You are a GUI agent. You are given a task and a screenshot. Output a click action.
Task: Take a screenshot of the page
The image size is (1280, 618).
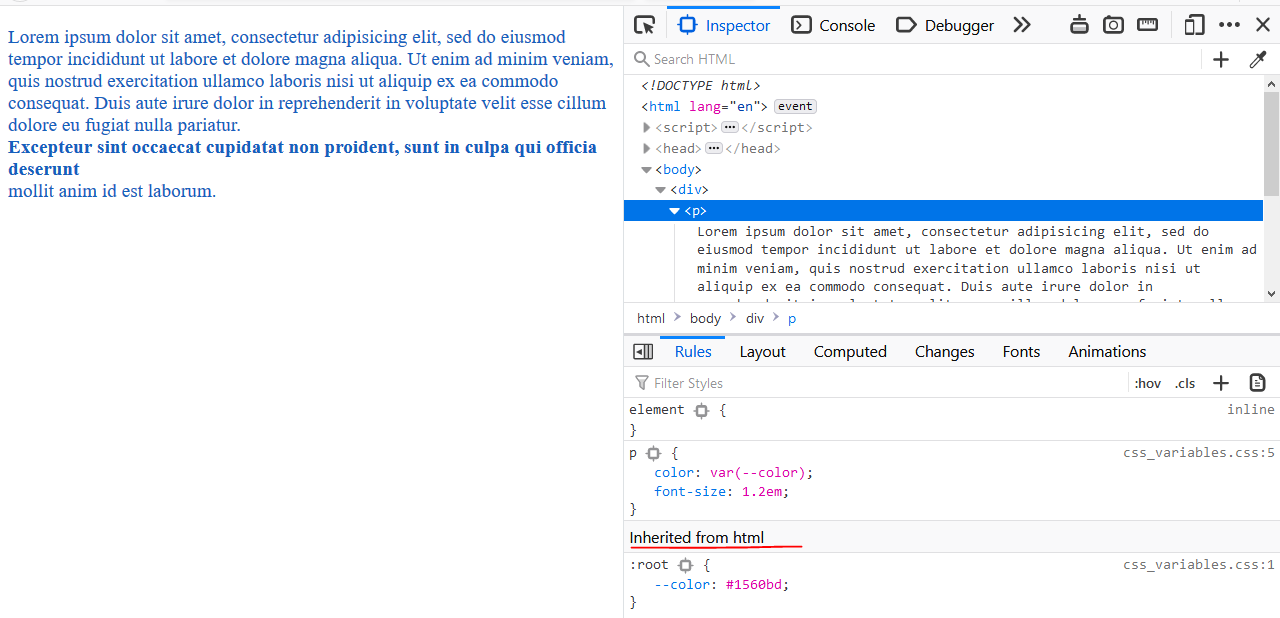(1113, 24)
